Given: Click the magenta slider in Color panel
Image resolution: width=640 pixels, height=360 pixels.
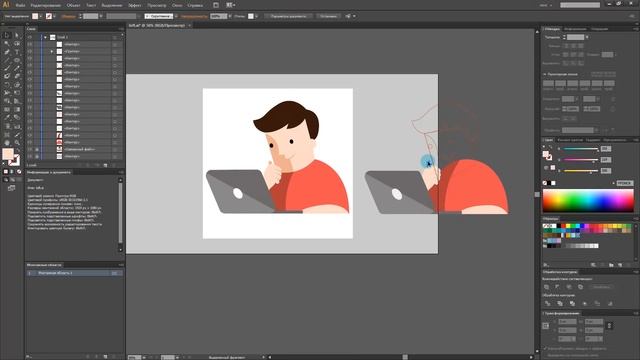Looking at the screenshot, I should tap(580, 160).
